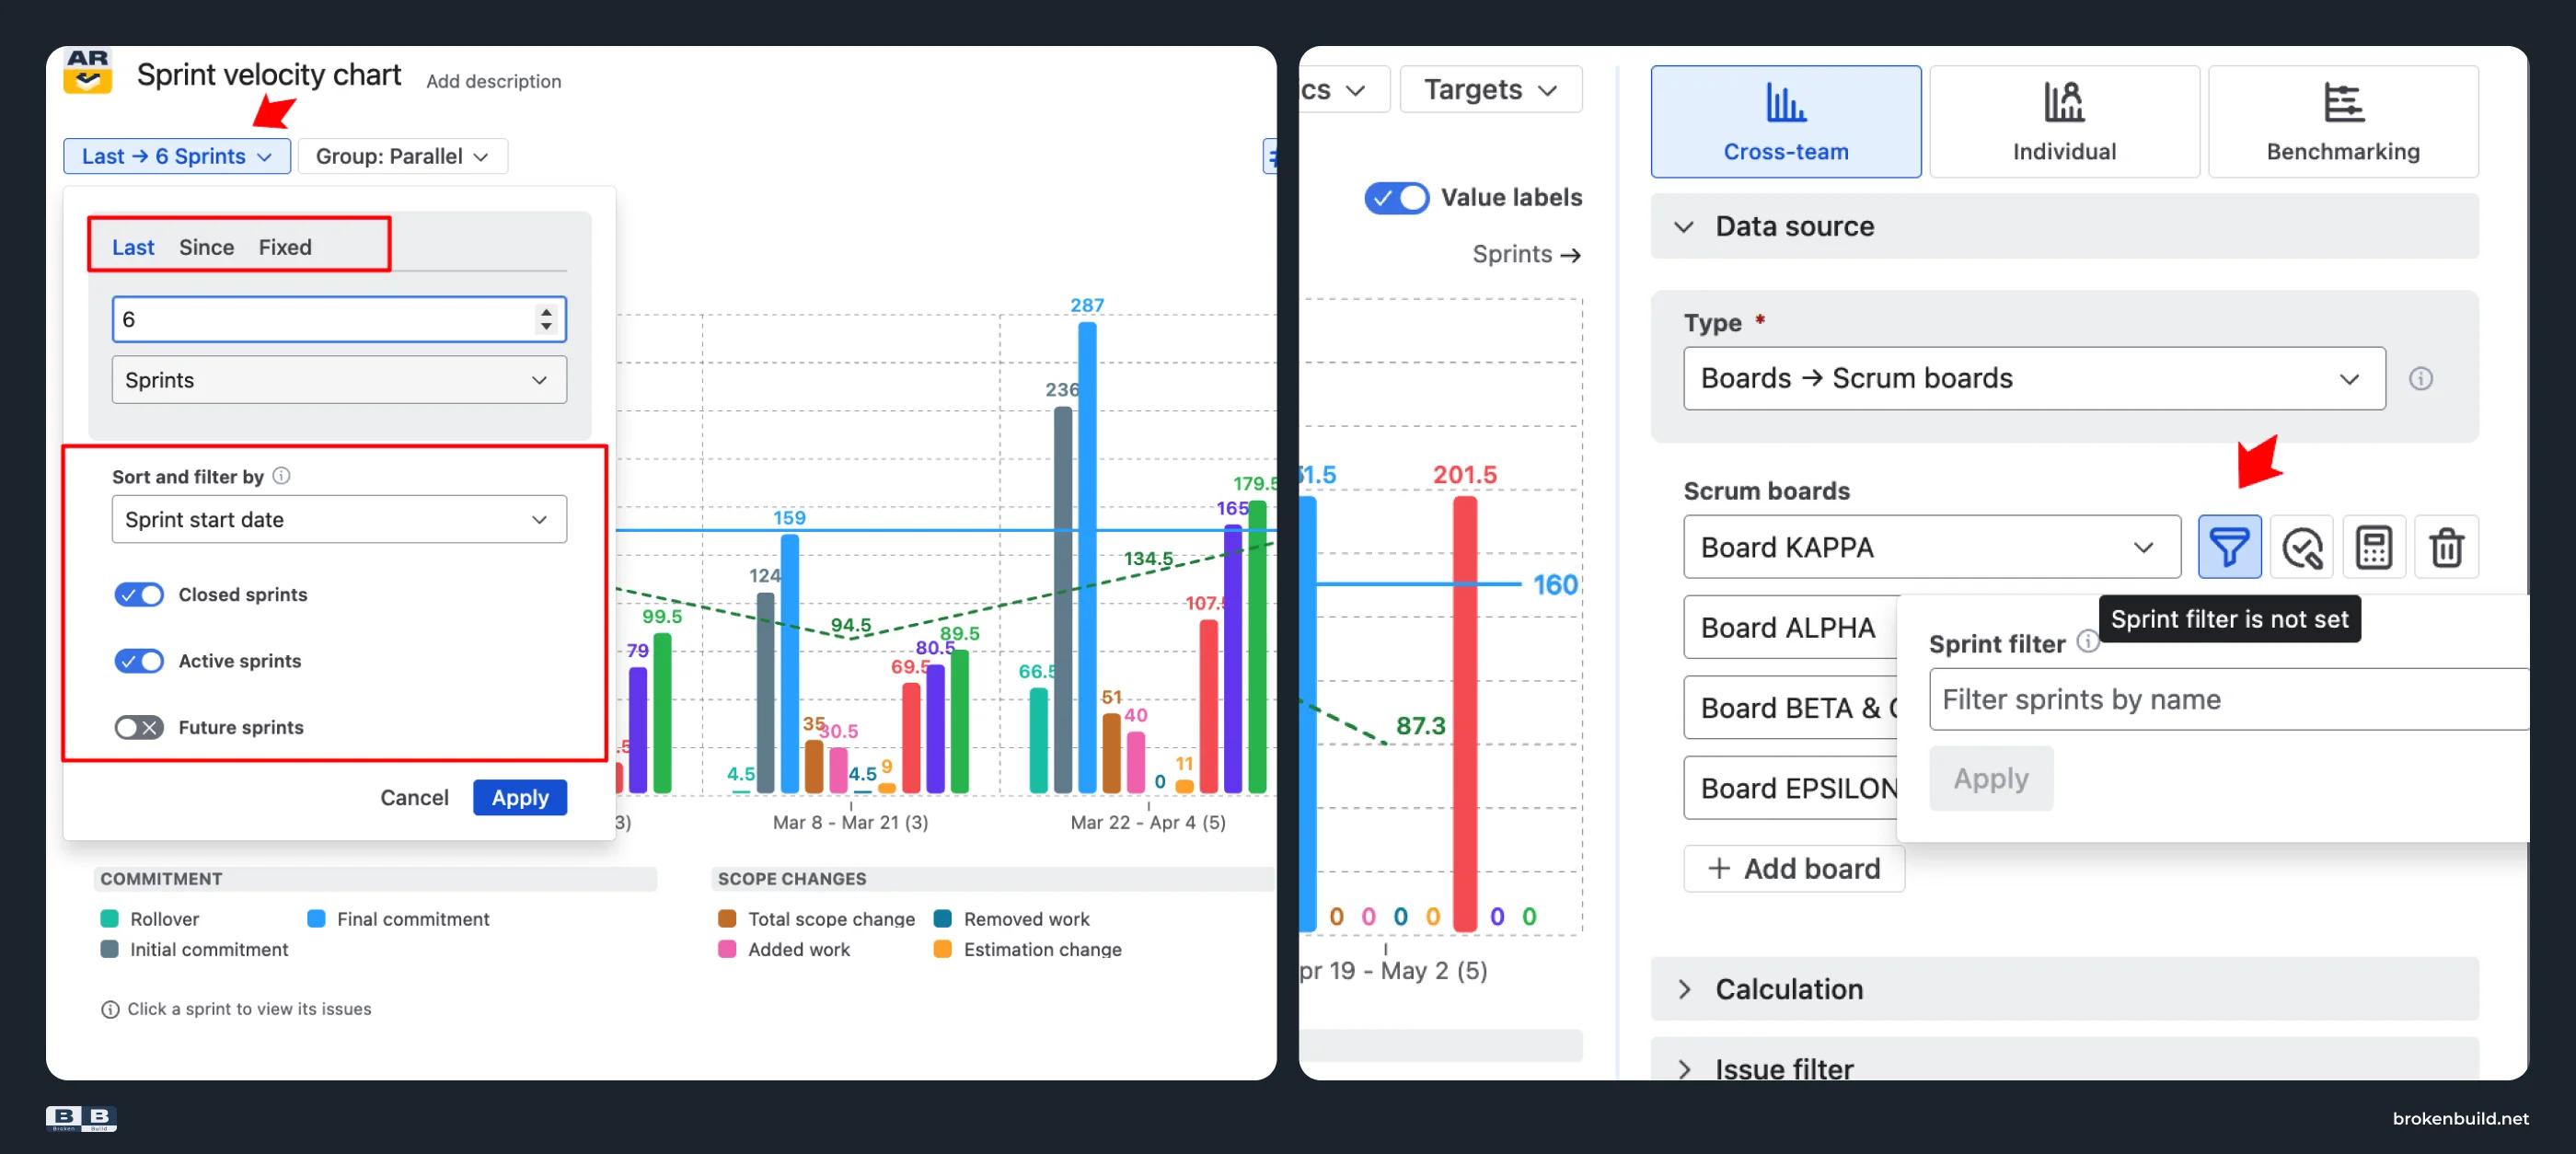This screenshot has width=2576, height=1154.
Task: Click the info icon beside Sort and filter by
Action: coord(282,476)
